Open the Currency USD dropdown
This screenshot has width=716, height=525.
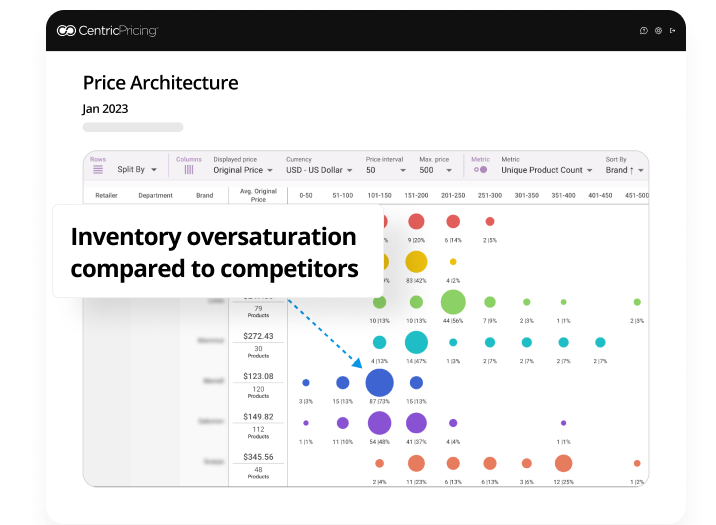pos(320,170)
